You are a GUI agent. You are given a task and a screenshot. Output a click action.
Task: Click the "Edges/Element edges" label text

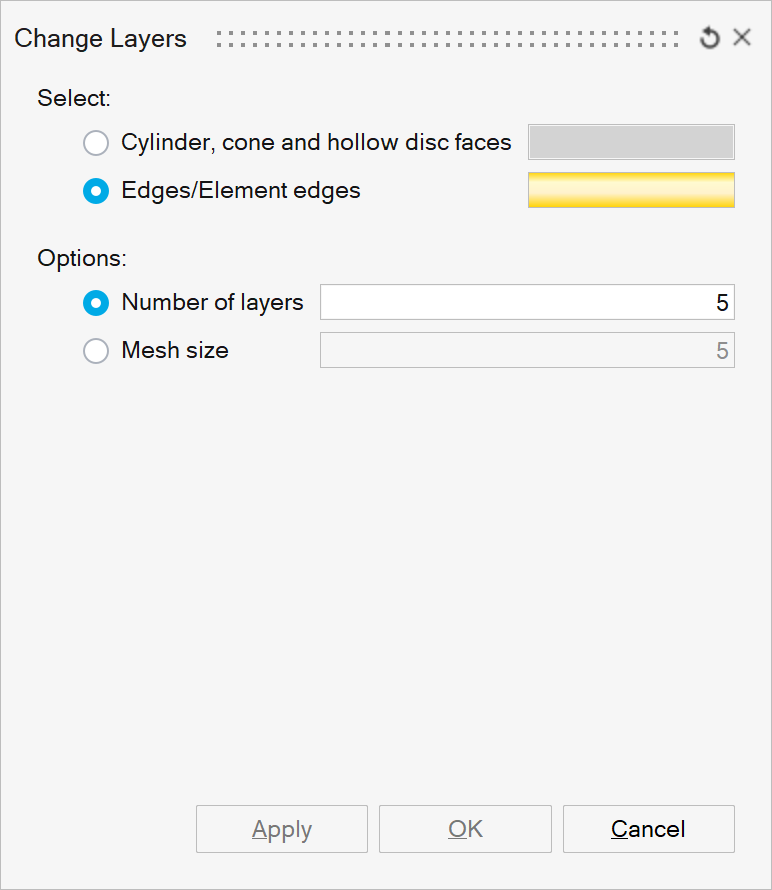[241, 191]
